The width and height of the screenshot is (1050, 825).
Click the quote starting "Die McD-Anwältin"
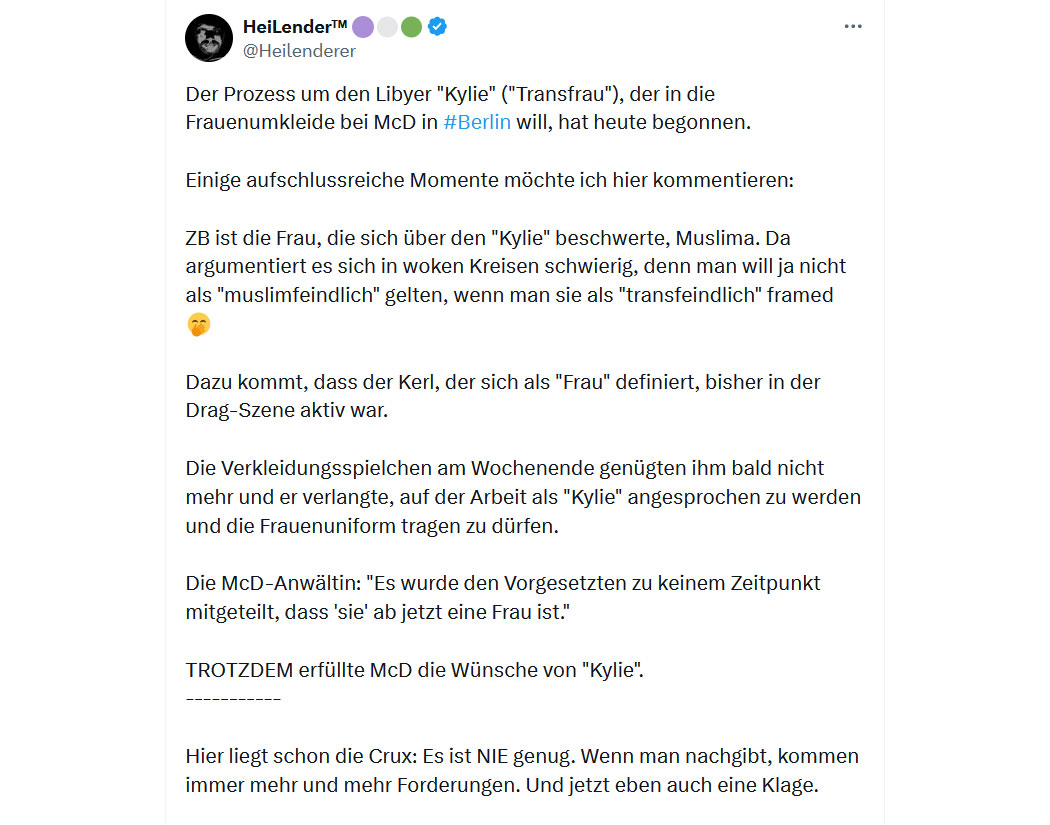coord(503,597)
